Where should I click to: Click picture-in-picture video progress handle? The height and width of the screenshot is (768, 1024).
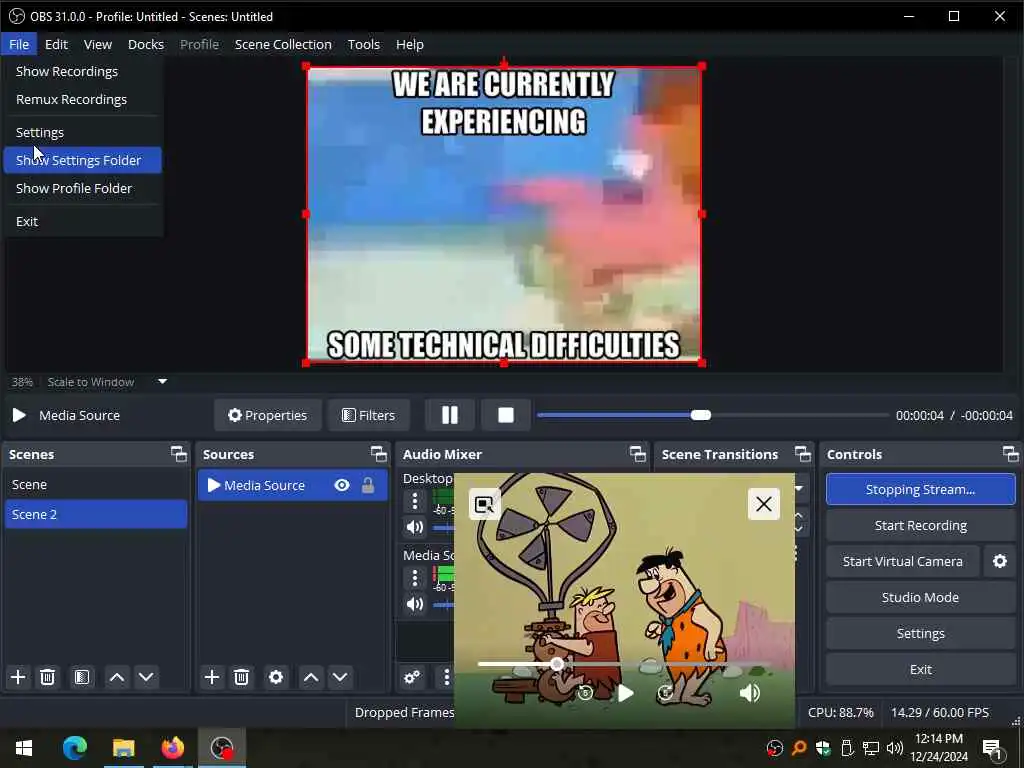[x=556, y=664]
